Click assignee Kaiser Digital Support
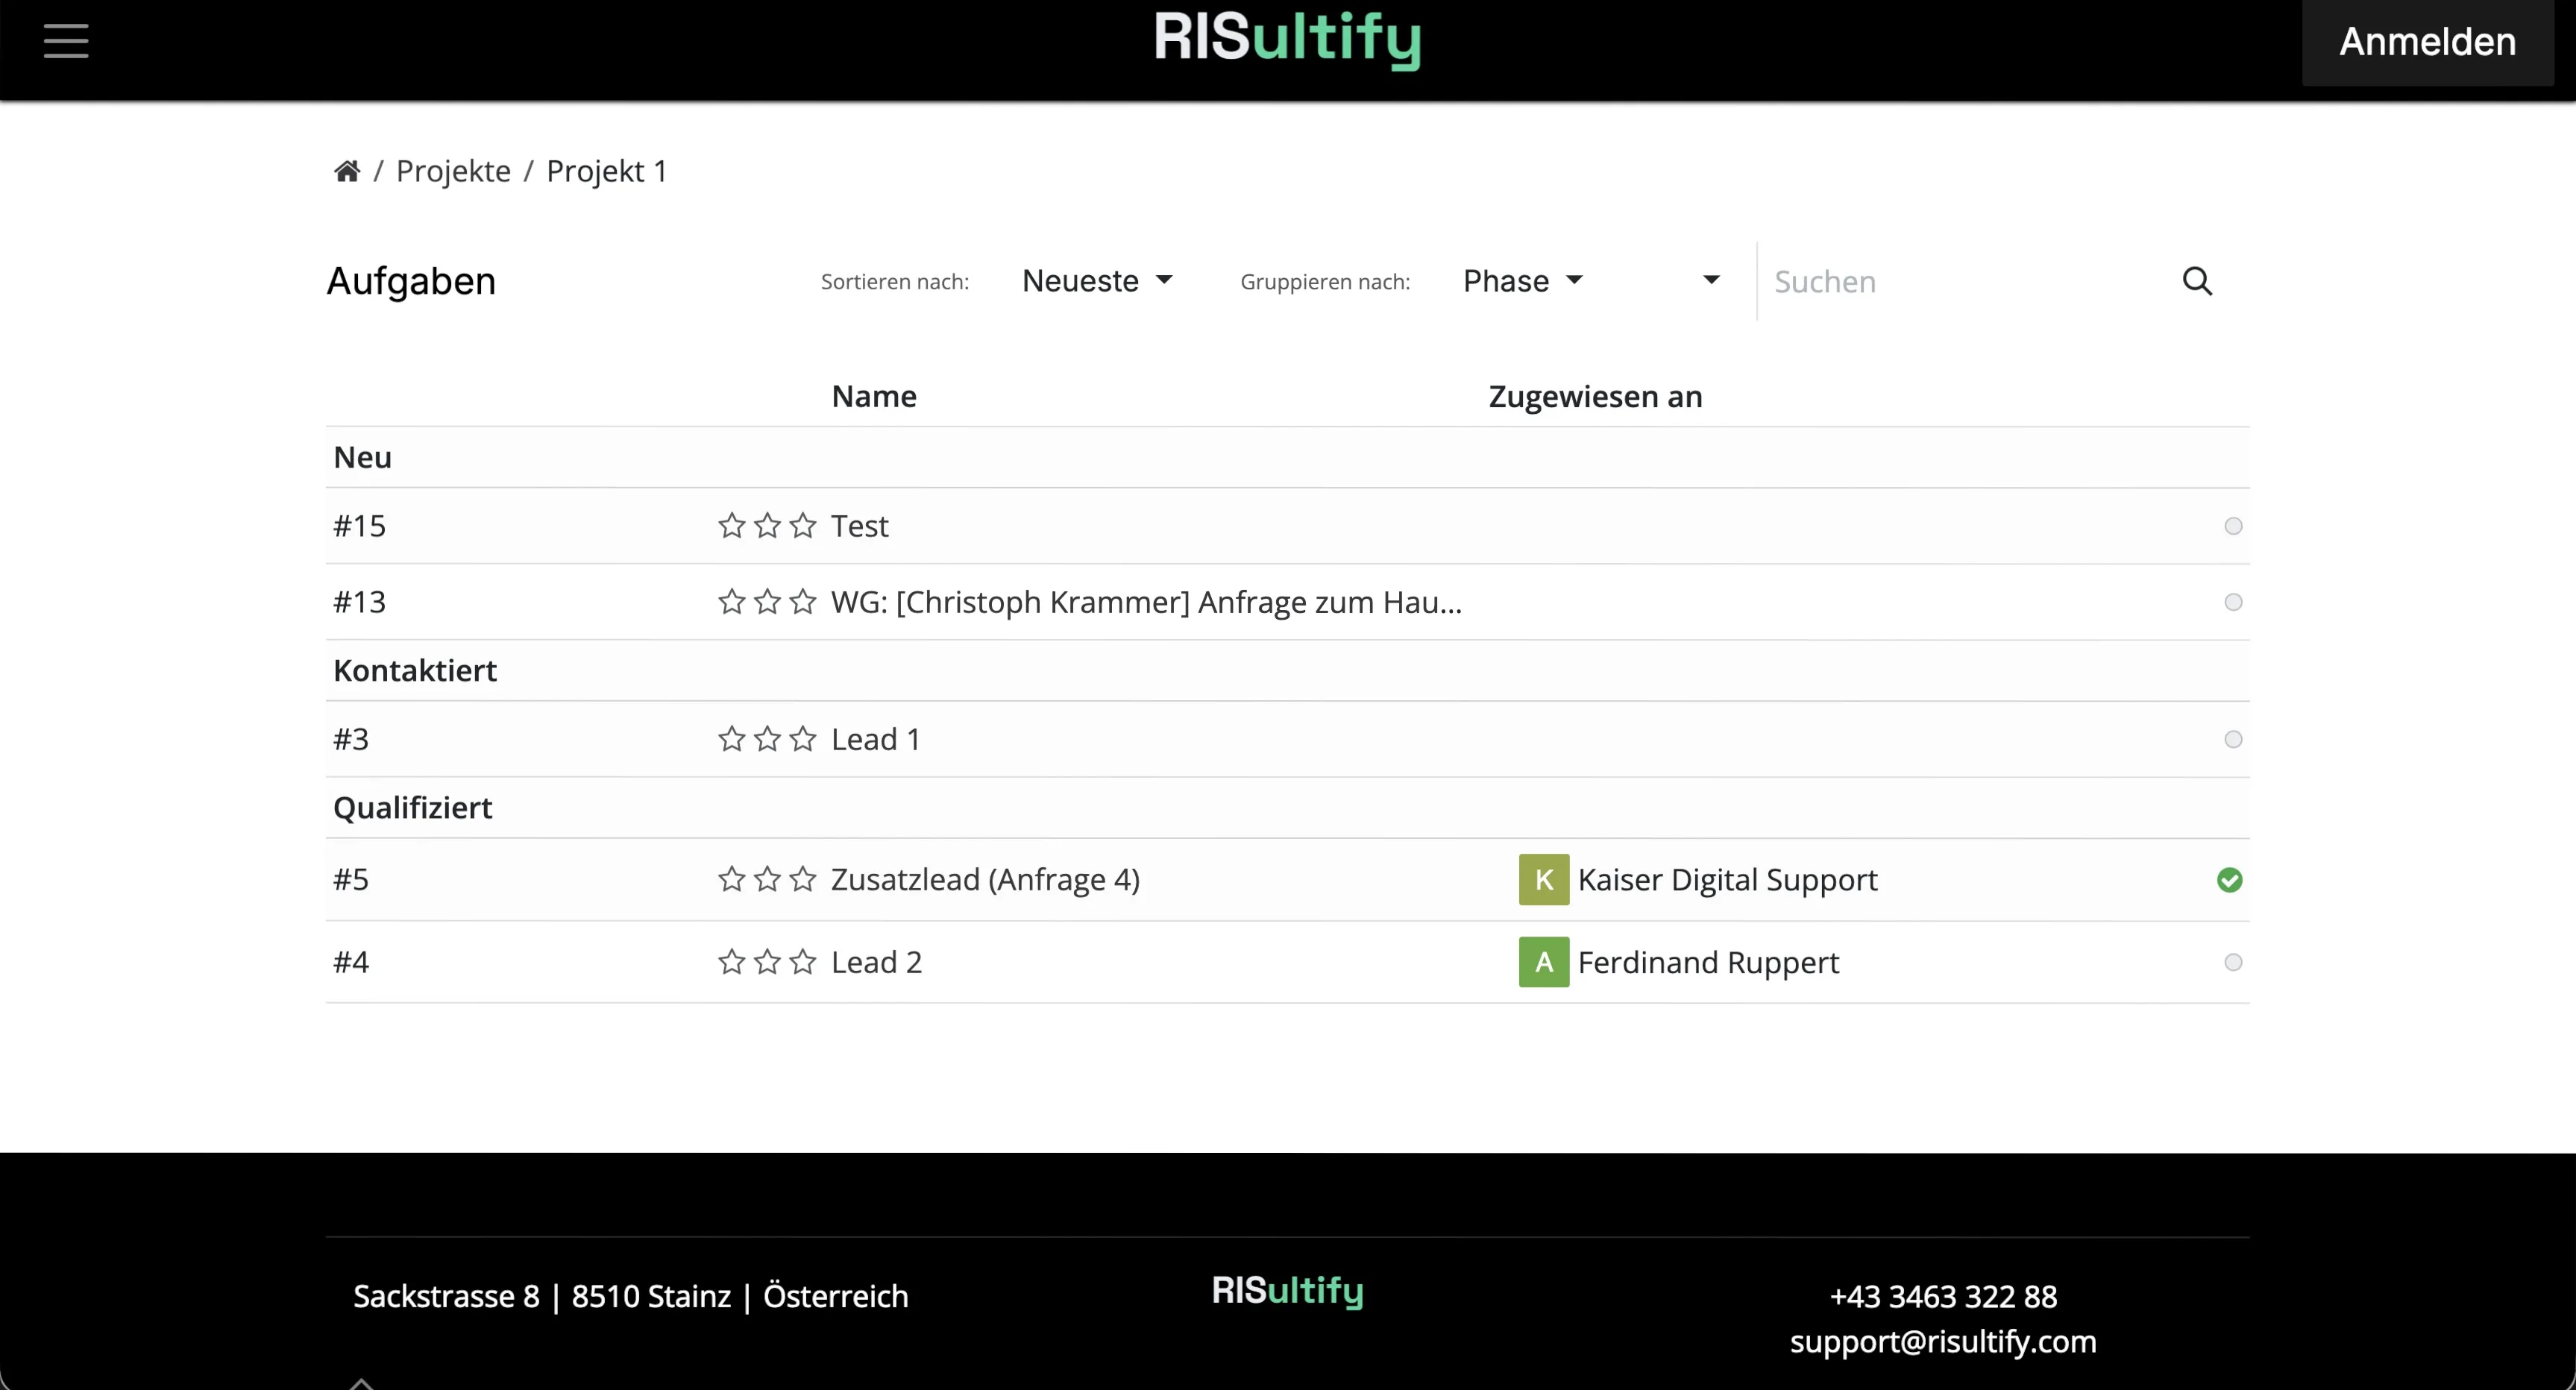 point(1728,879)
